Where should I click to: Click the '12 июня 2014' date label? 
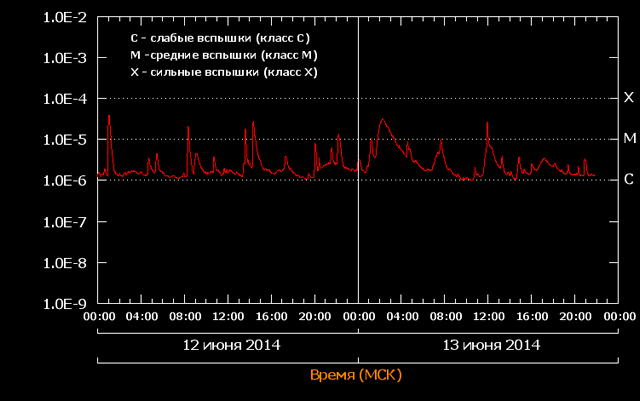228,345
